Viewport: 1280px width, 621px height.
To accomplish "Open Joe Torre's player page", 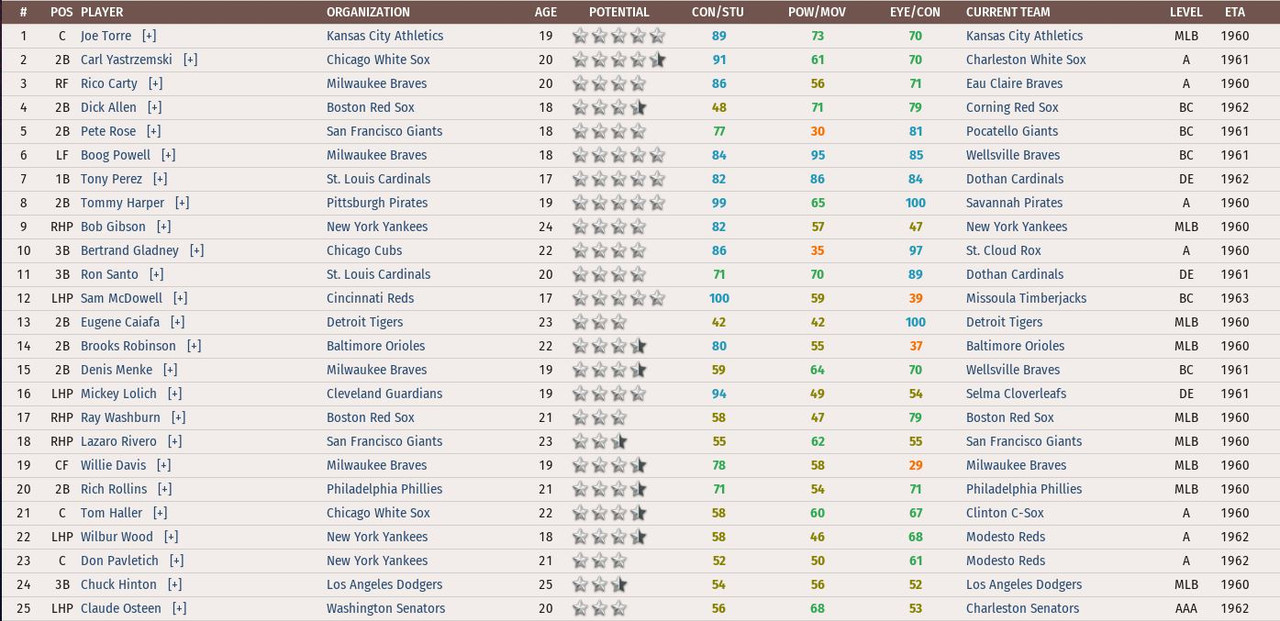I will 106,36.
